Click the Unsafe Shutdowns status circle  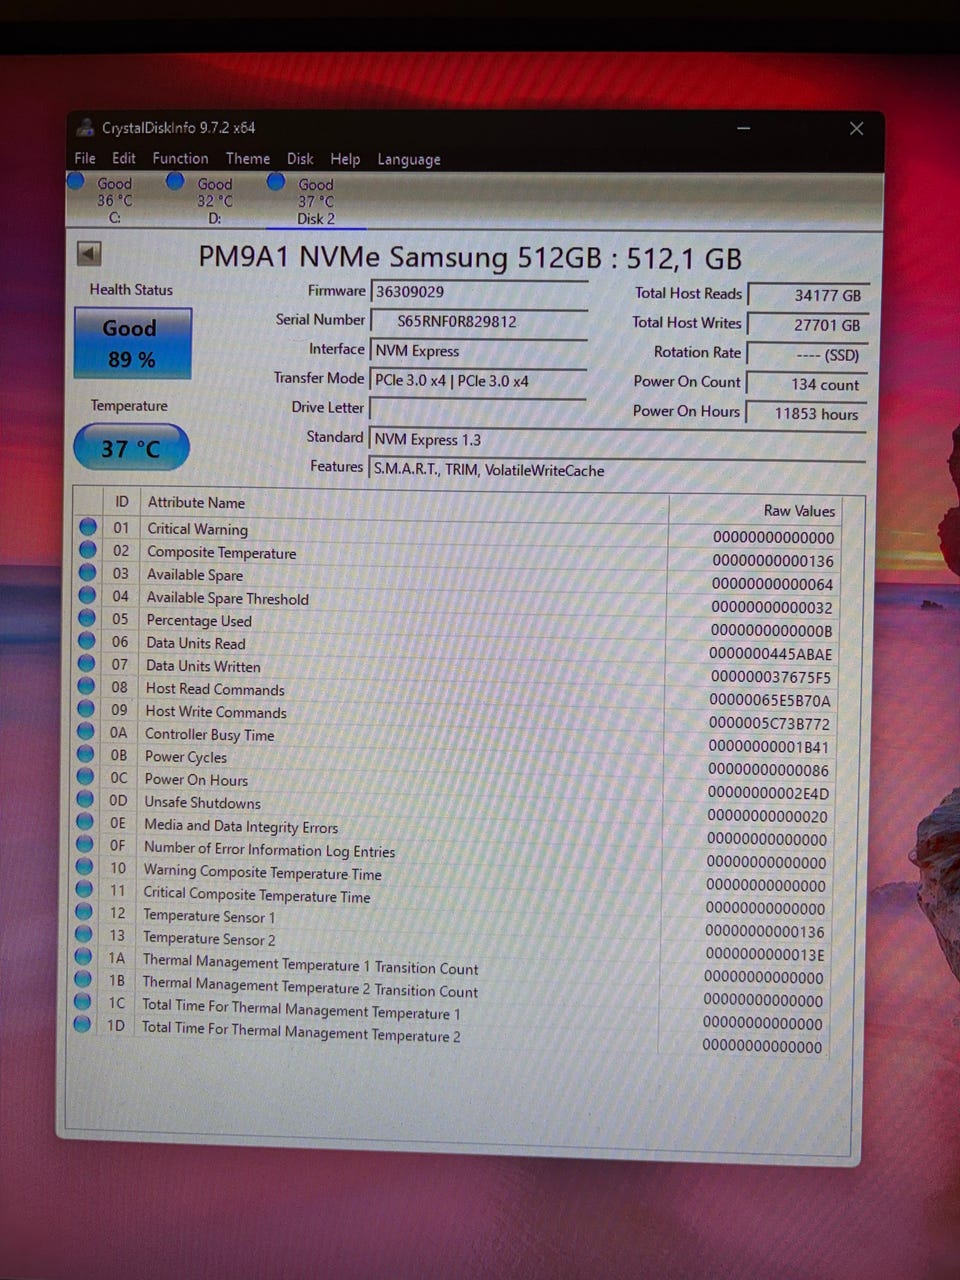(86, 800)
